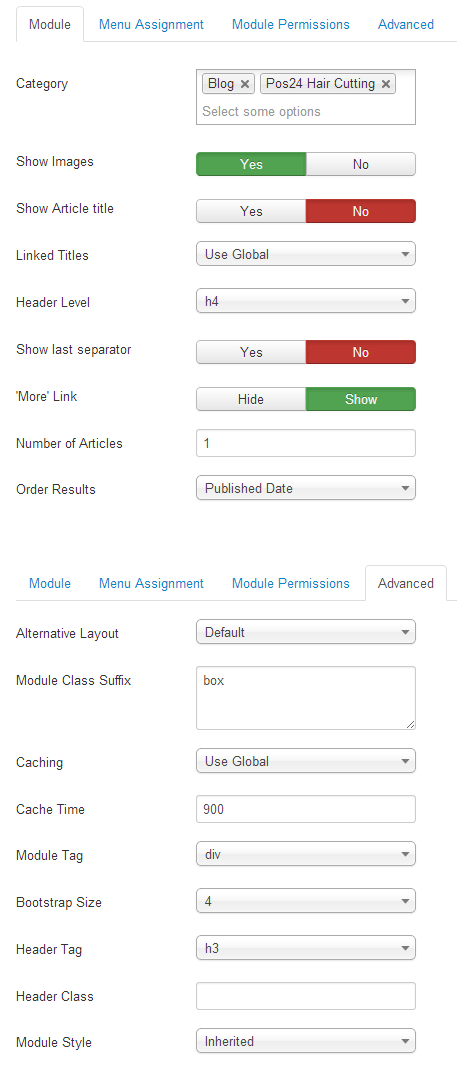
Task: Open the Bootstrap Size dropdown
Action: pos(306,901)
